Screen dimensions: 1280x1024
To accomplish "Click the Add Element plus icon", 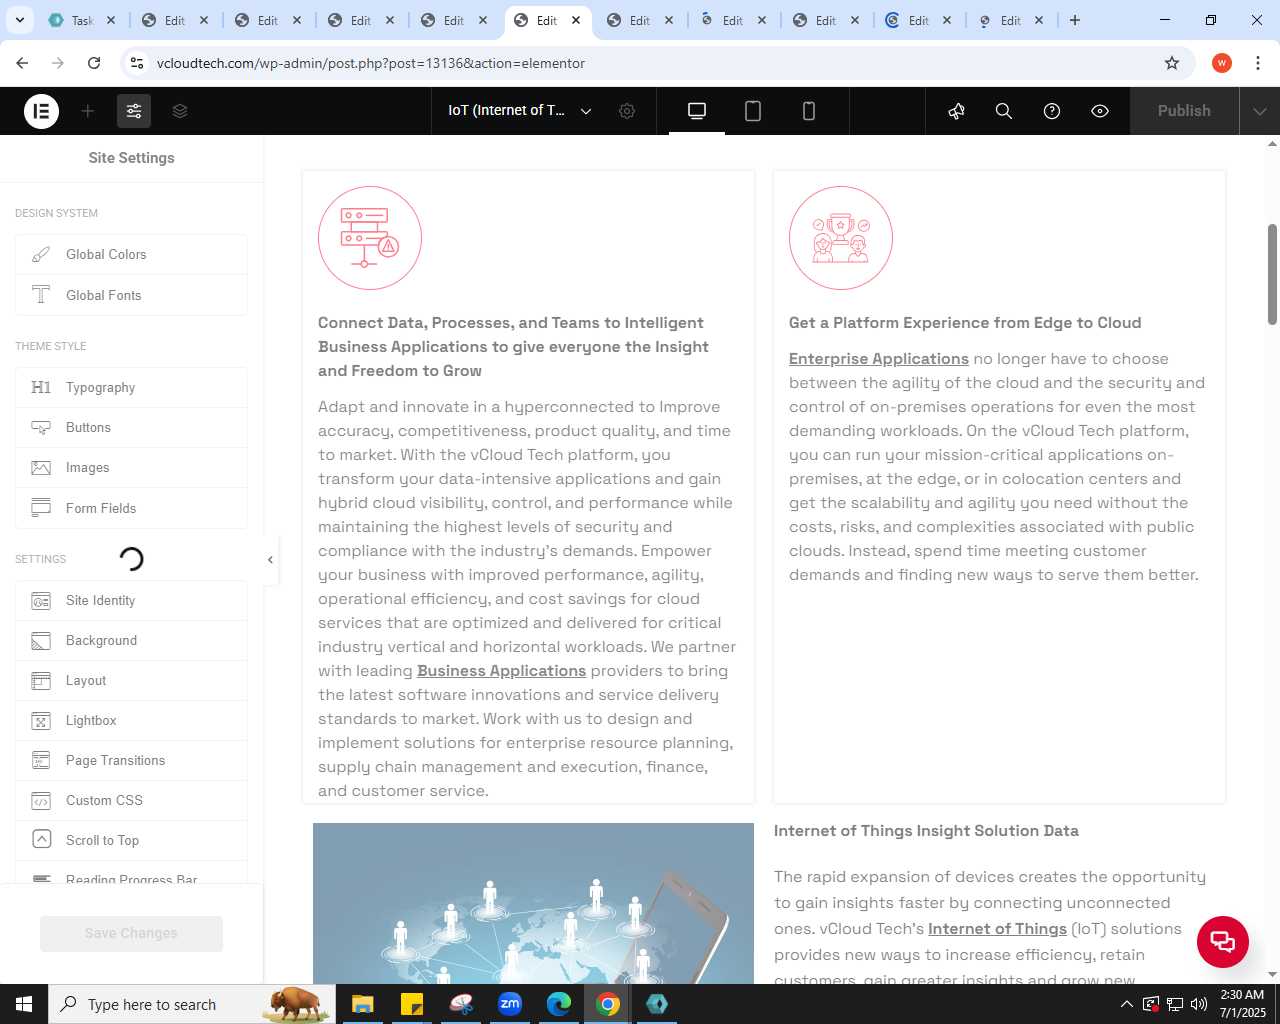I will [x=88, y=111].
